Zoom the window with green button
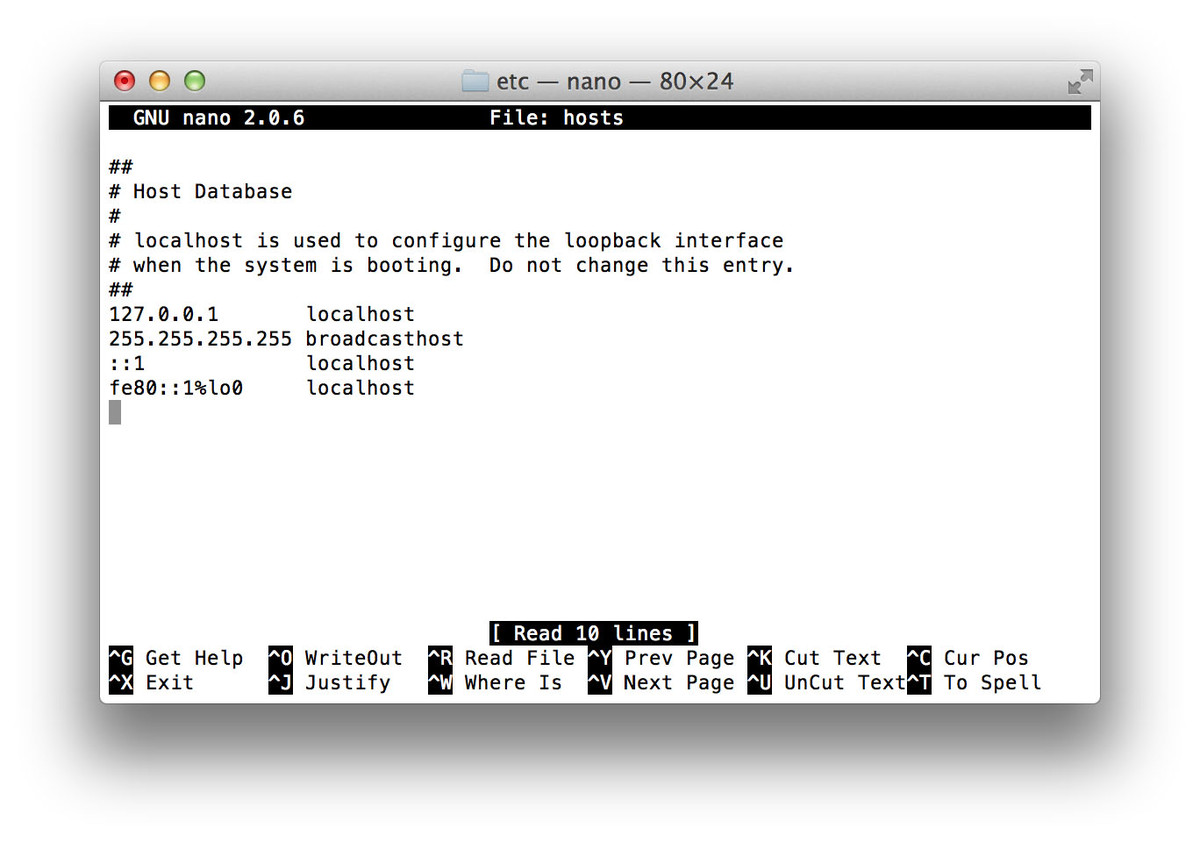 pos(195,81)
